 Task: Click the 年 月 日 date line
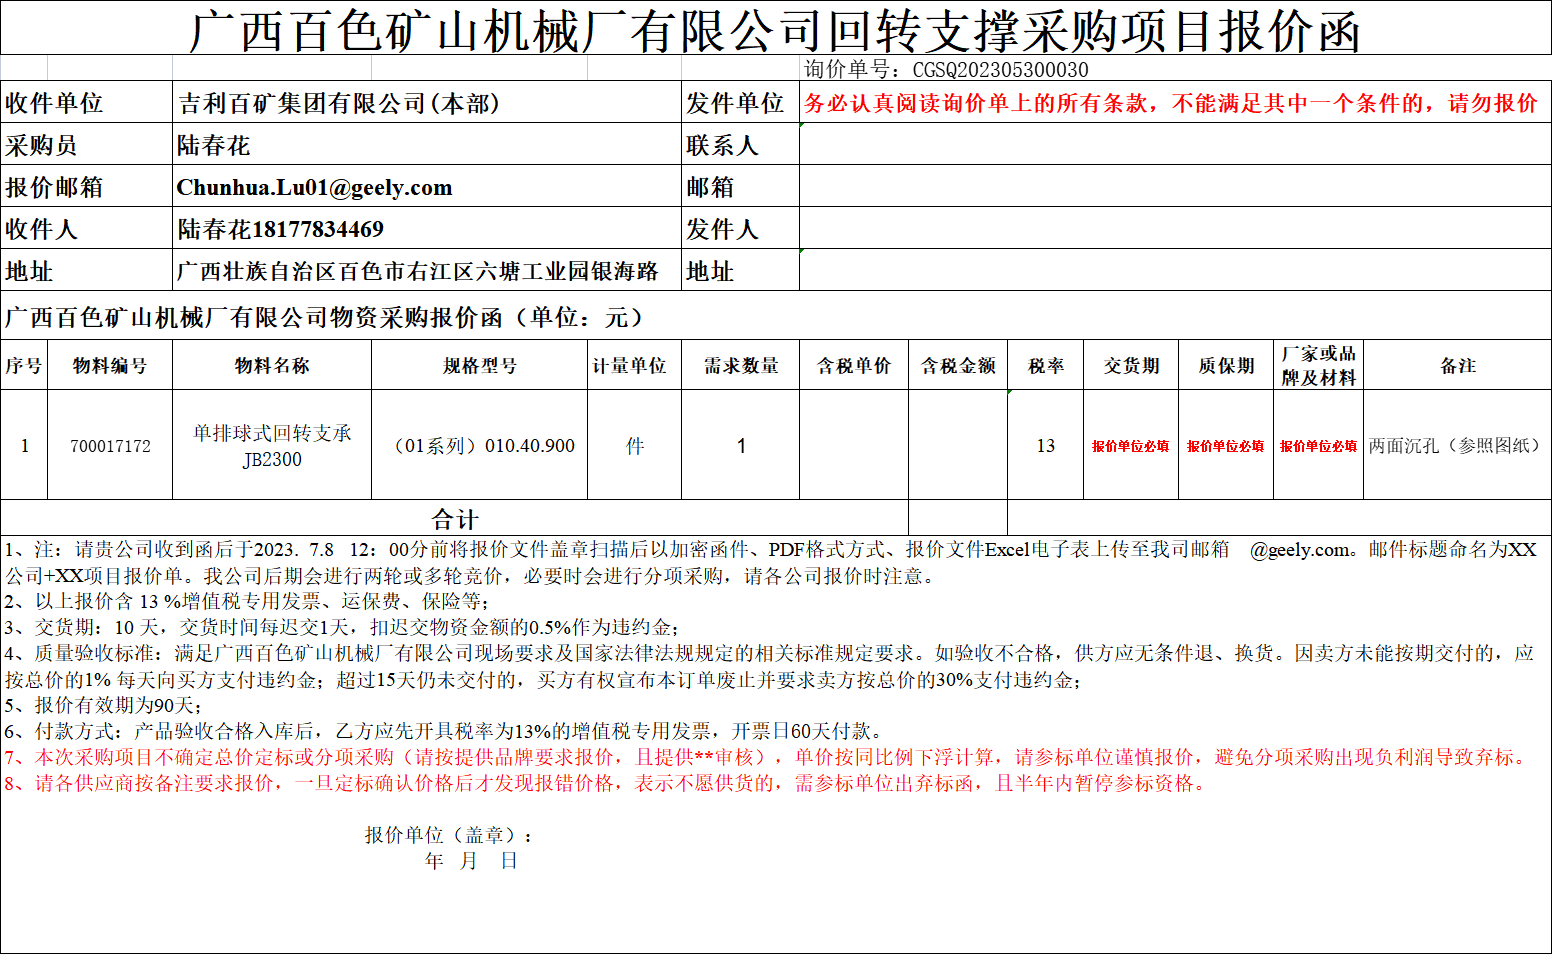[471, 861]
